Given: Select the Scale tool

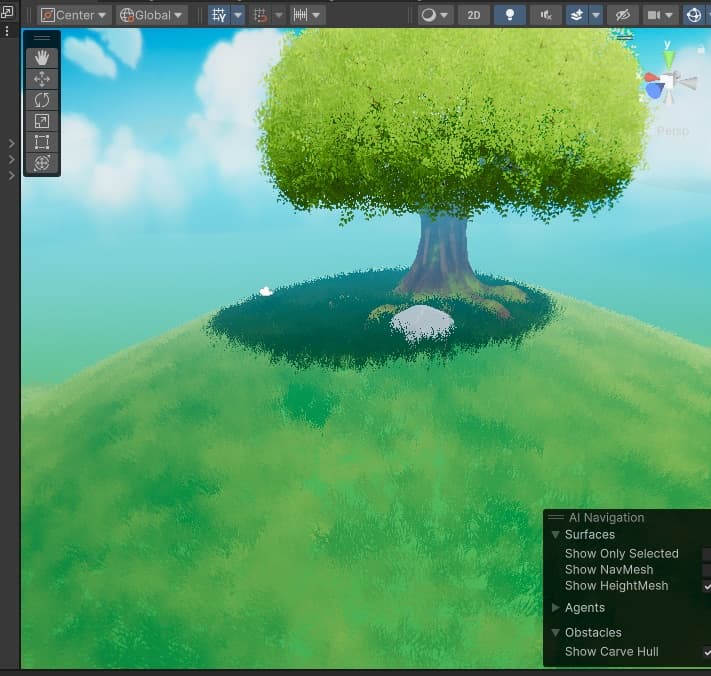Looking at the screenshot, I should [42, 121].
